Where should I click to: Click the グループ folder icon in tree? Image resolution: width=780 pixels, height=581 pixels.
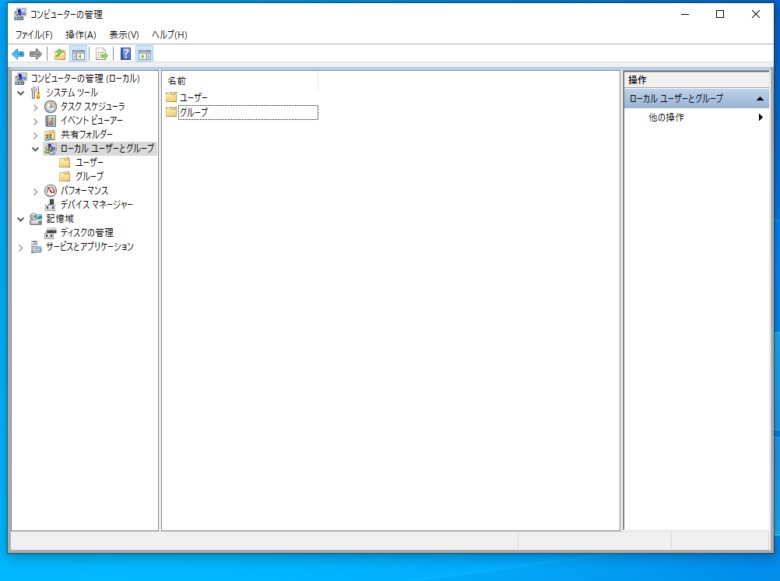click(65, 176)
